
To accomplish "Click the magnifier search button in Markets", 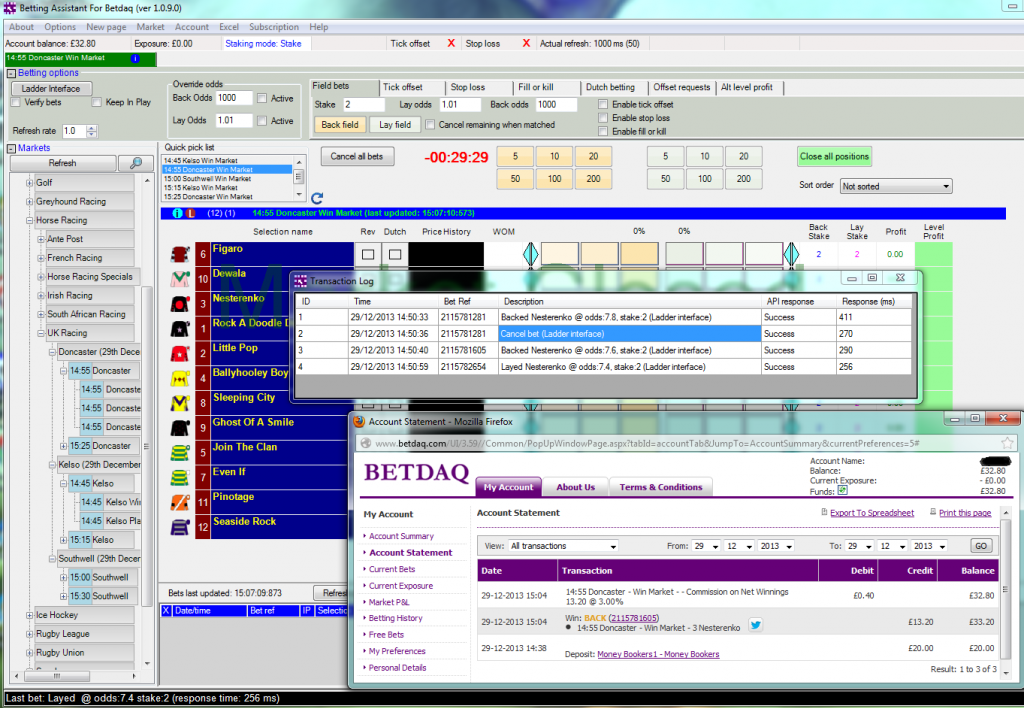I will tap(136, 163).
